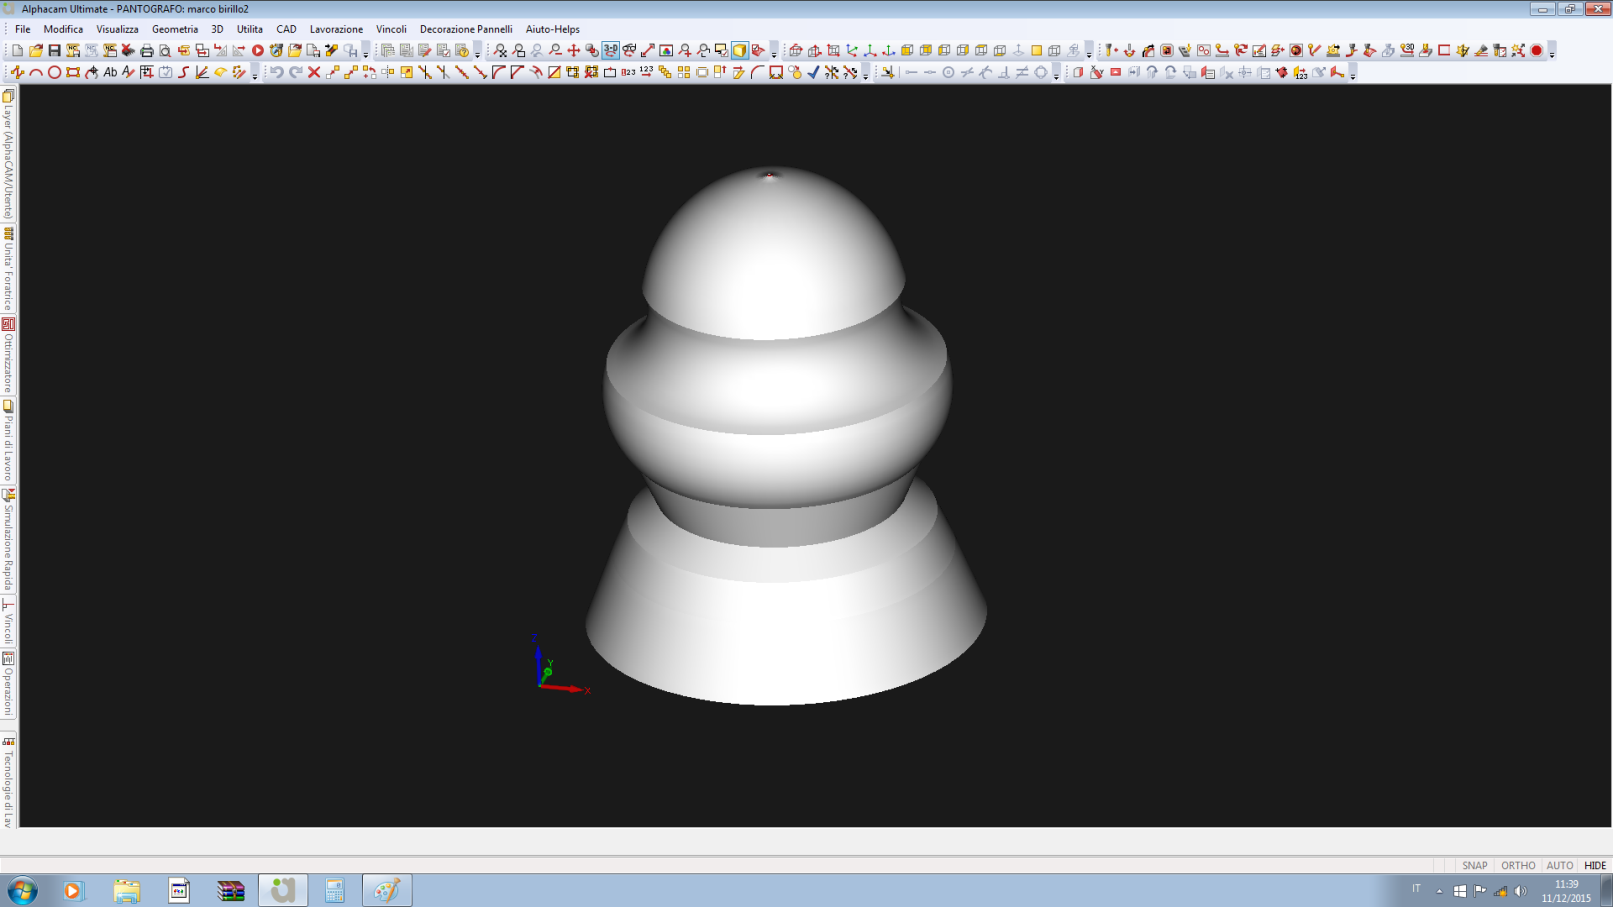Open the Geometria menu
1613x907 pixels.
tap(174, 29)
